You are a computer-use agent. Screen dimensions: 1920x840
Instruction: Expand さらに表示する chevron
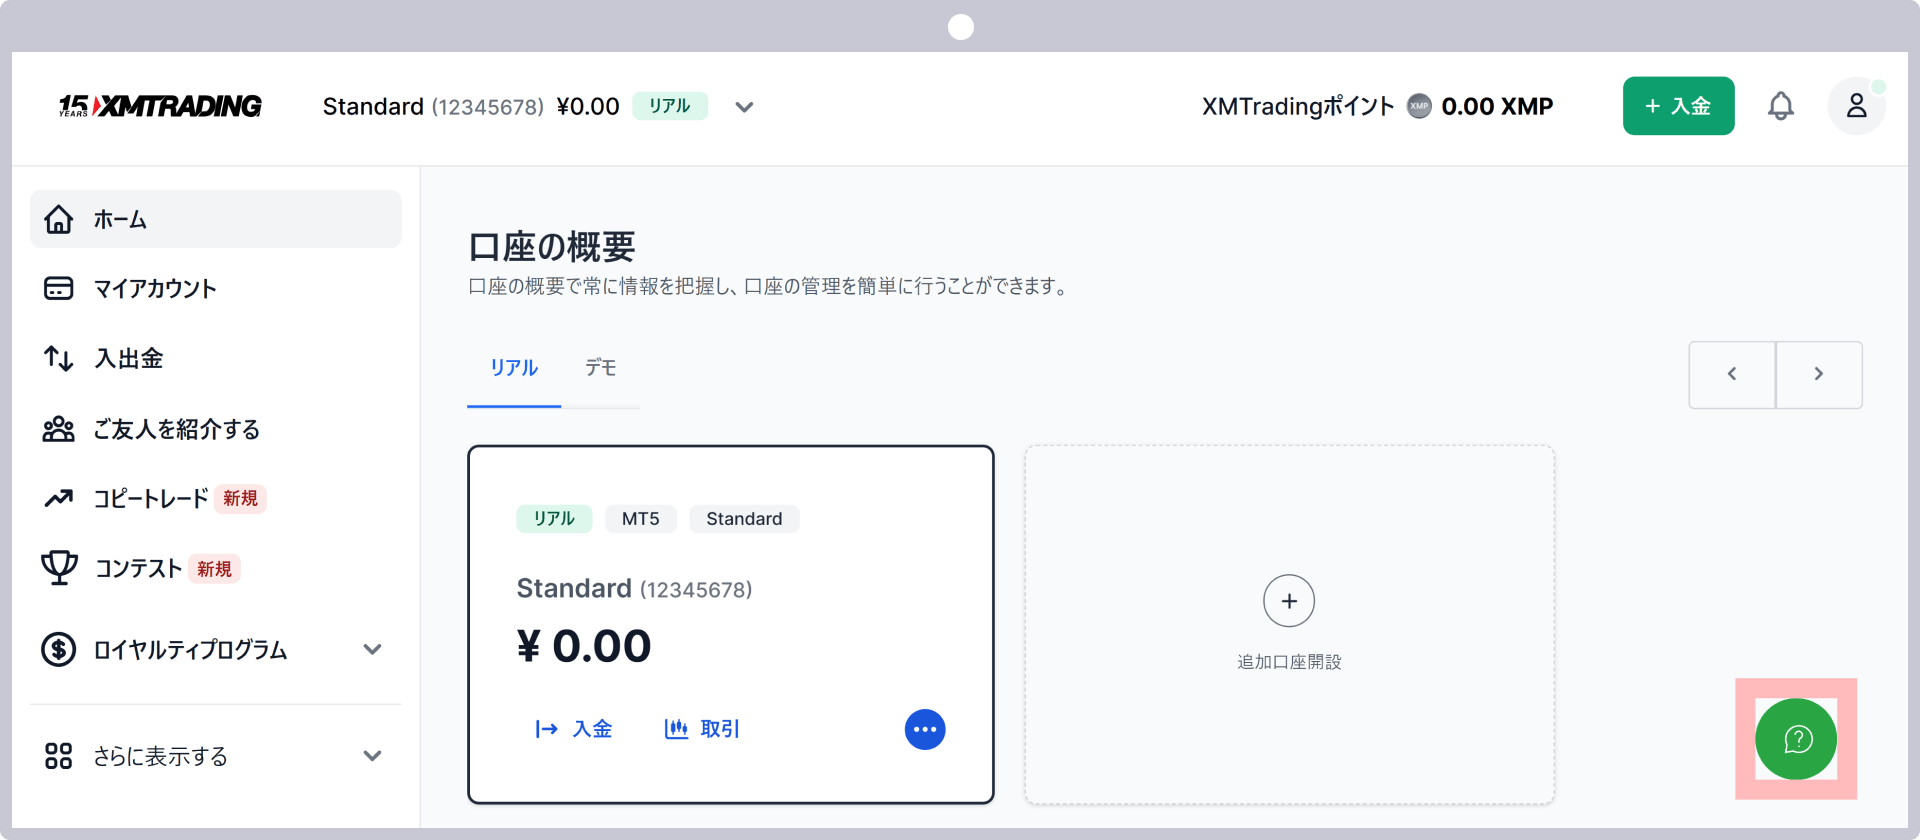tap(372, 756)
